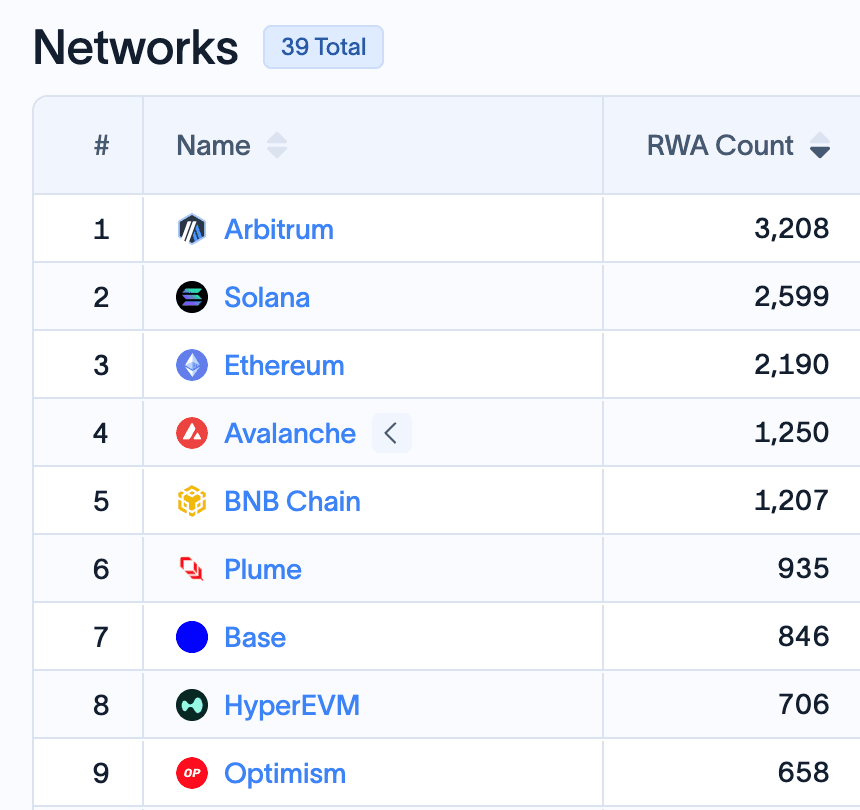The width and height of the screenshot is (860, 810).
Task: Expand the chevron next to Avalanche
Action: 392,433
